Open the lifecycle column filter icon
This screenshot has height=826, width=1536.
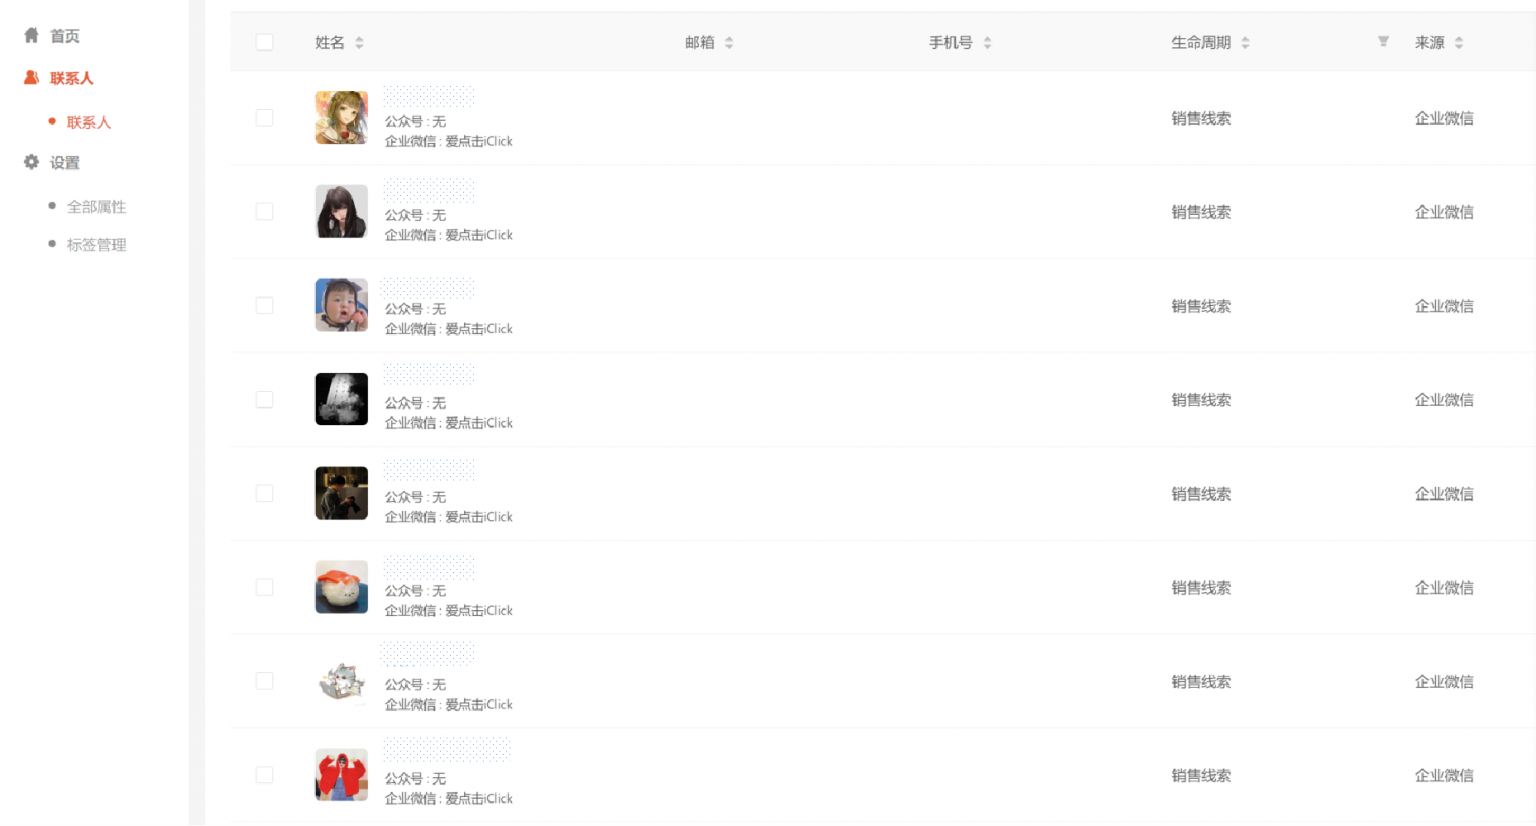coord(1383,42)
